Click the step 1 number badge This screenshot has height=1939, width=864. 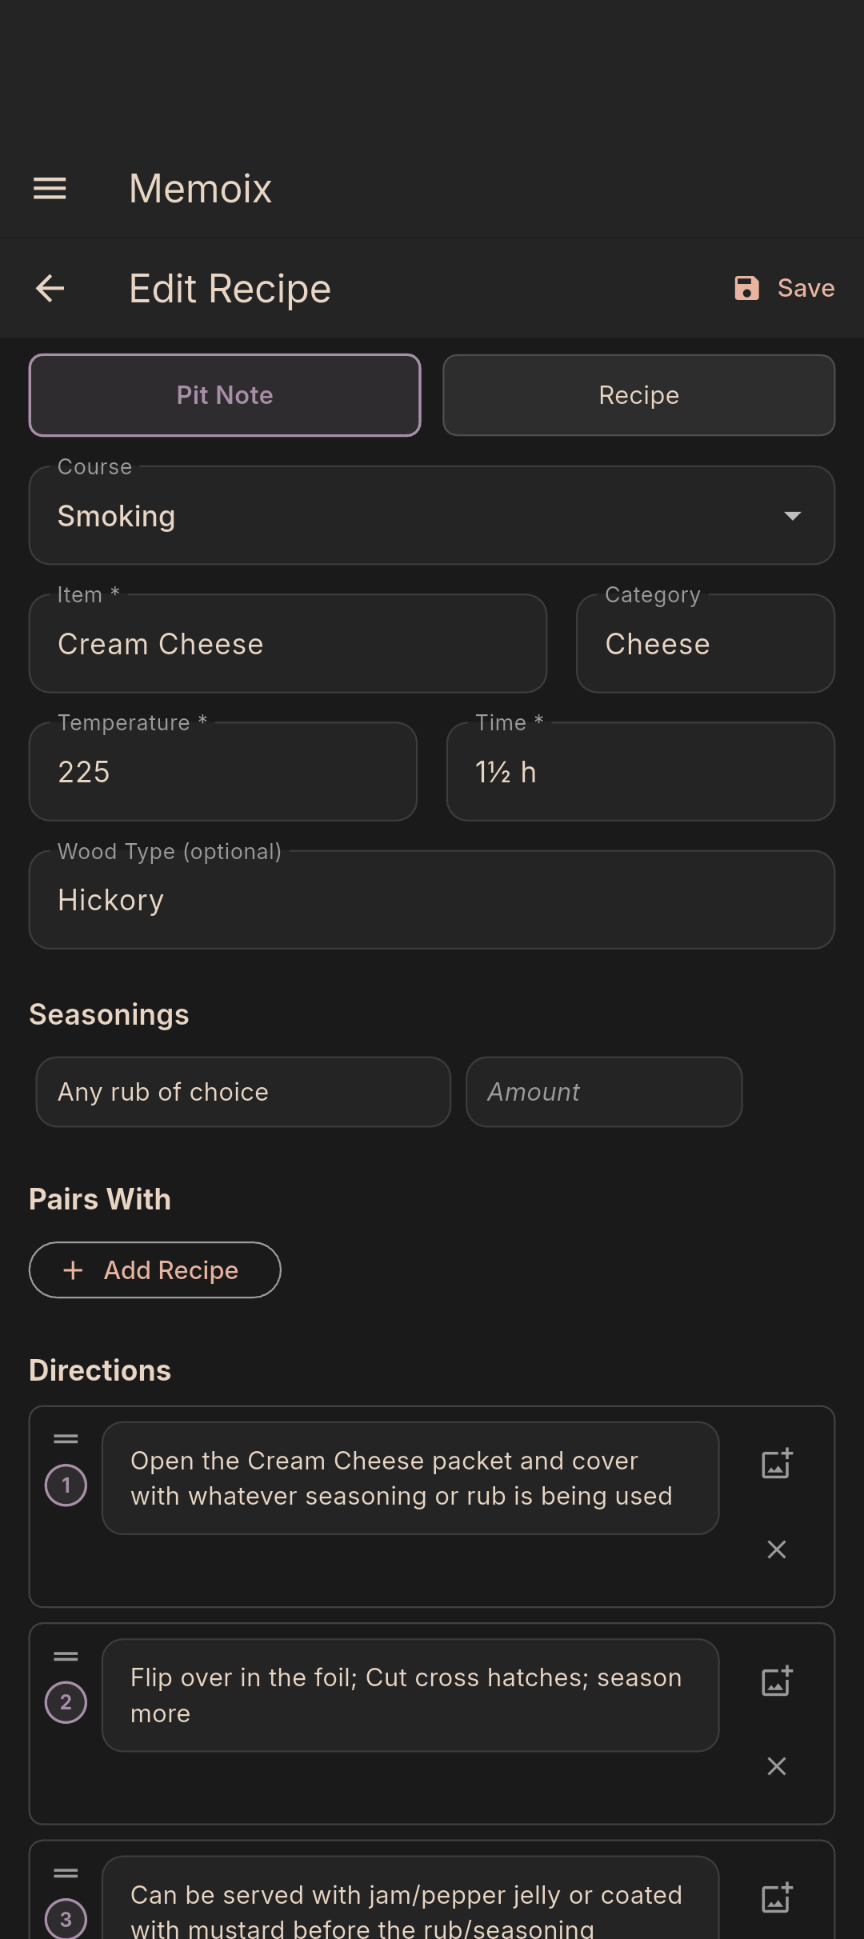65,1485
